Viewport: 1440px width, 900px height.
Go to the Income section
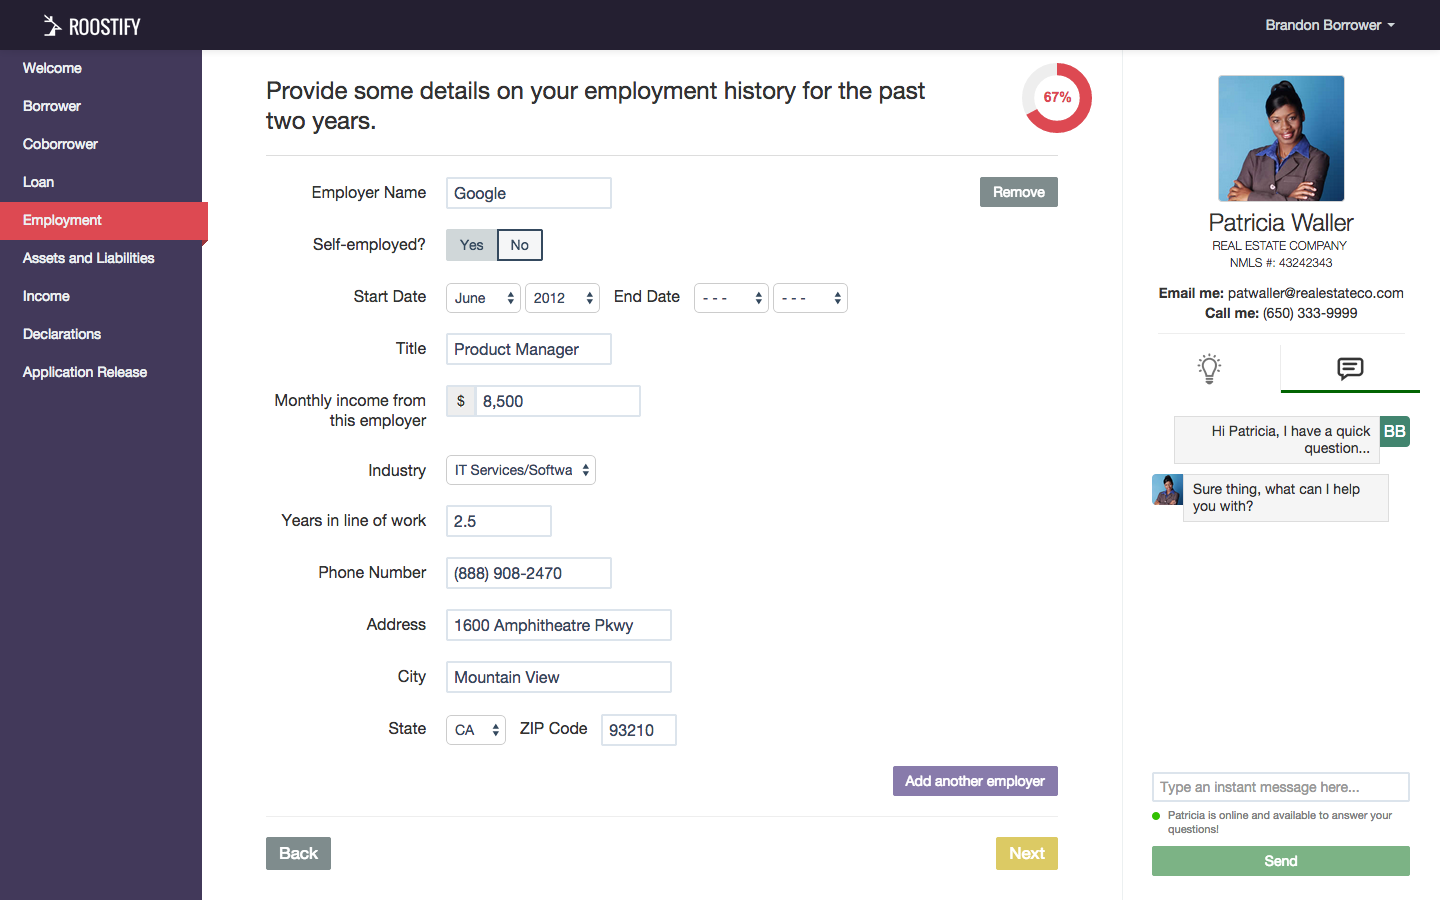click(x=46, y=295)
